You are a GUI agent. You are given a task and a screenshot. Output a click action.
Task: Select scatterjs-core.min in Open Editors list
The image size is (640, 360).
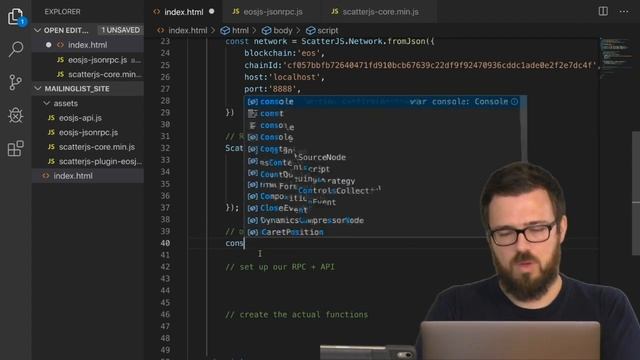[88, 74]
